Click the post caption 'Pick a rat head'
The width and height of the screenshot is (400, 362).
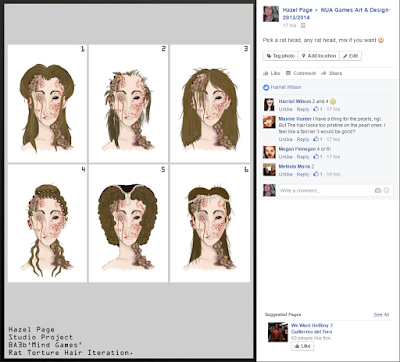point(323,40)
